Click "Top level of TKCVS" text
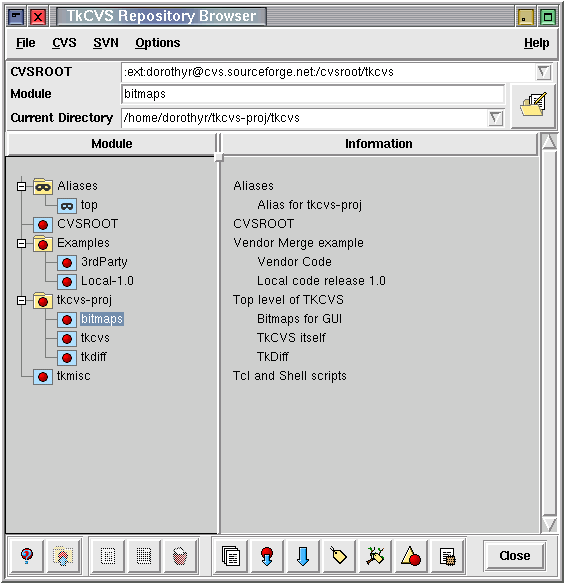This screenshot has height=583, width=564. [288, 300]
